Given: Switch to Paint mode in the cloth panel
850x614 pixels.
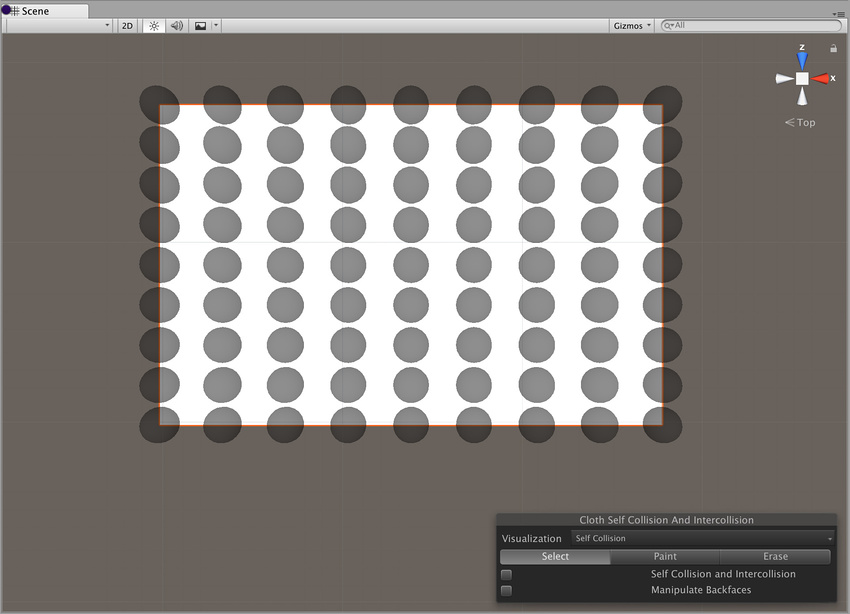Looking at the screenshot, I should coord(665,556).
